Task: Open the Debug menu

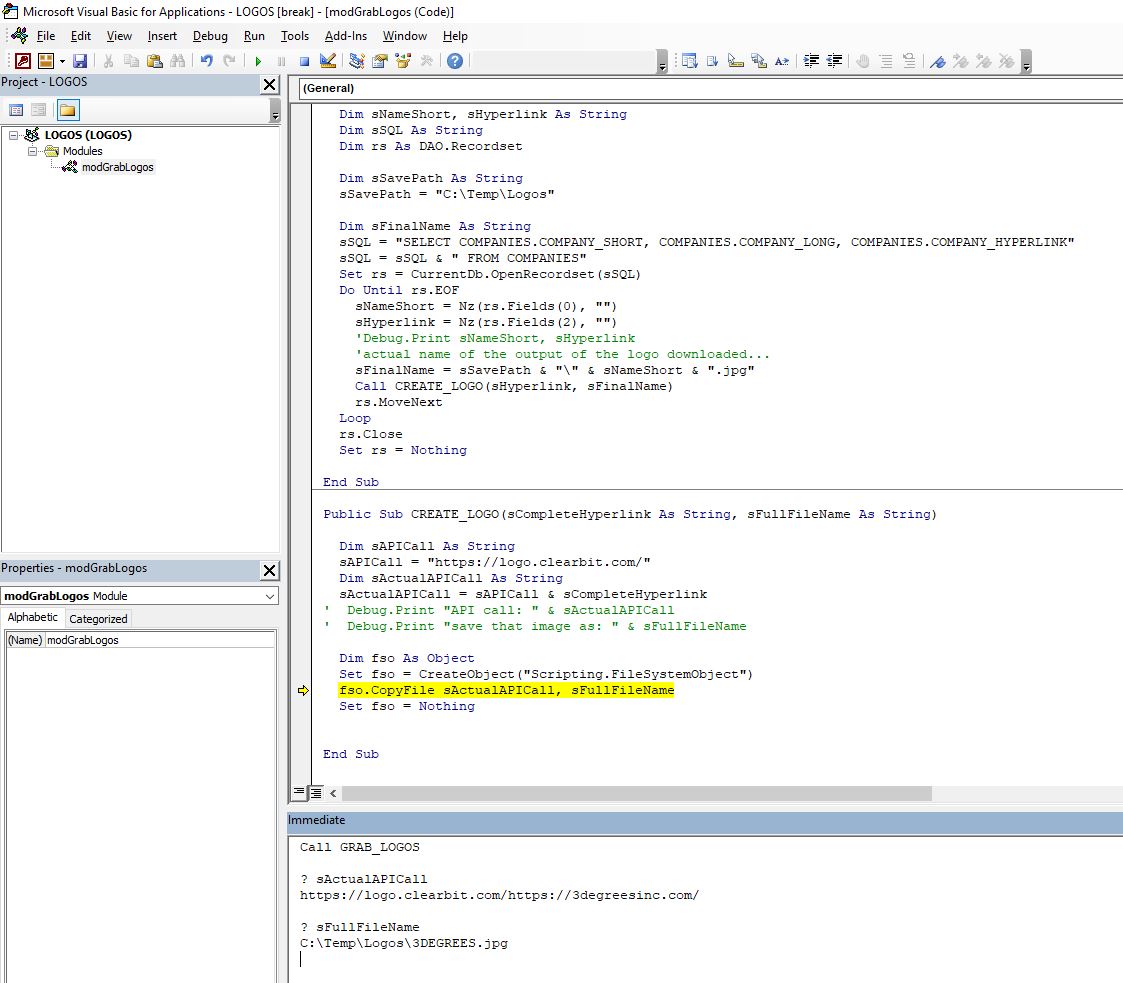Action: tap(211, 36)
